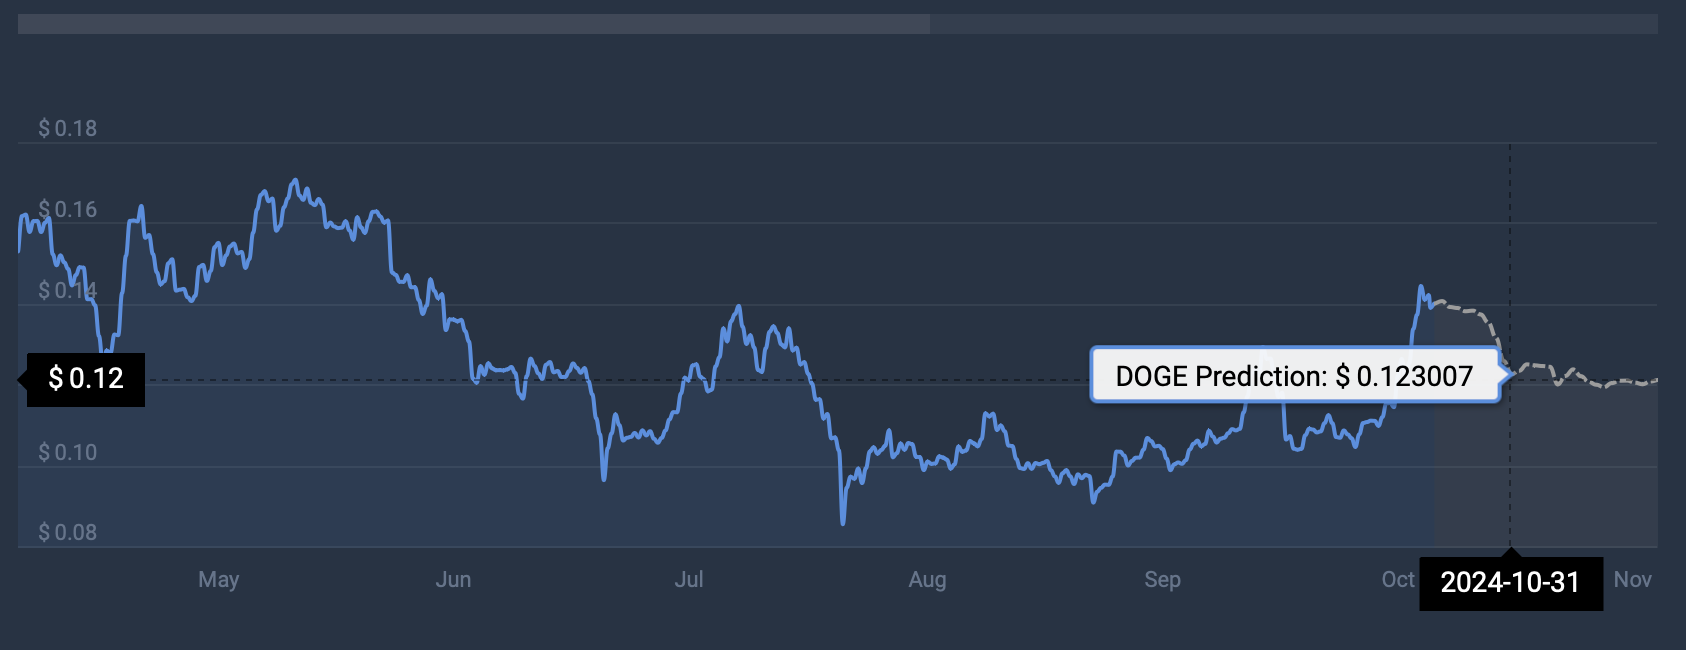1686x650 pixels.
Task: Click the Oct label on the time axis
Action: pos(1398,580)
